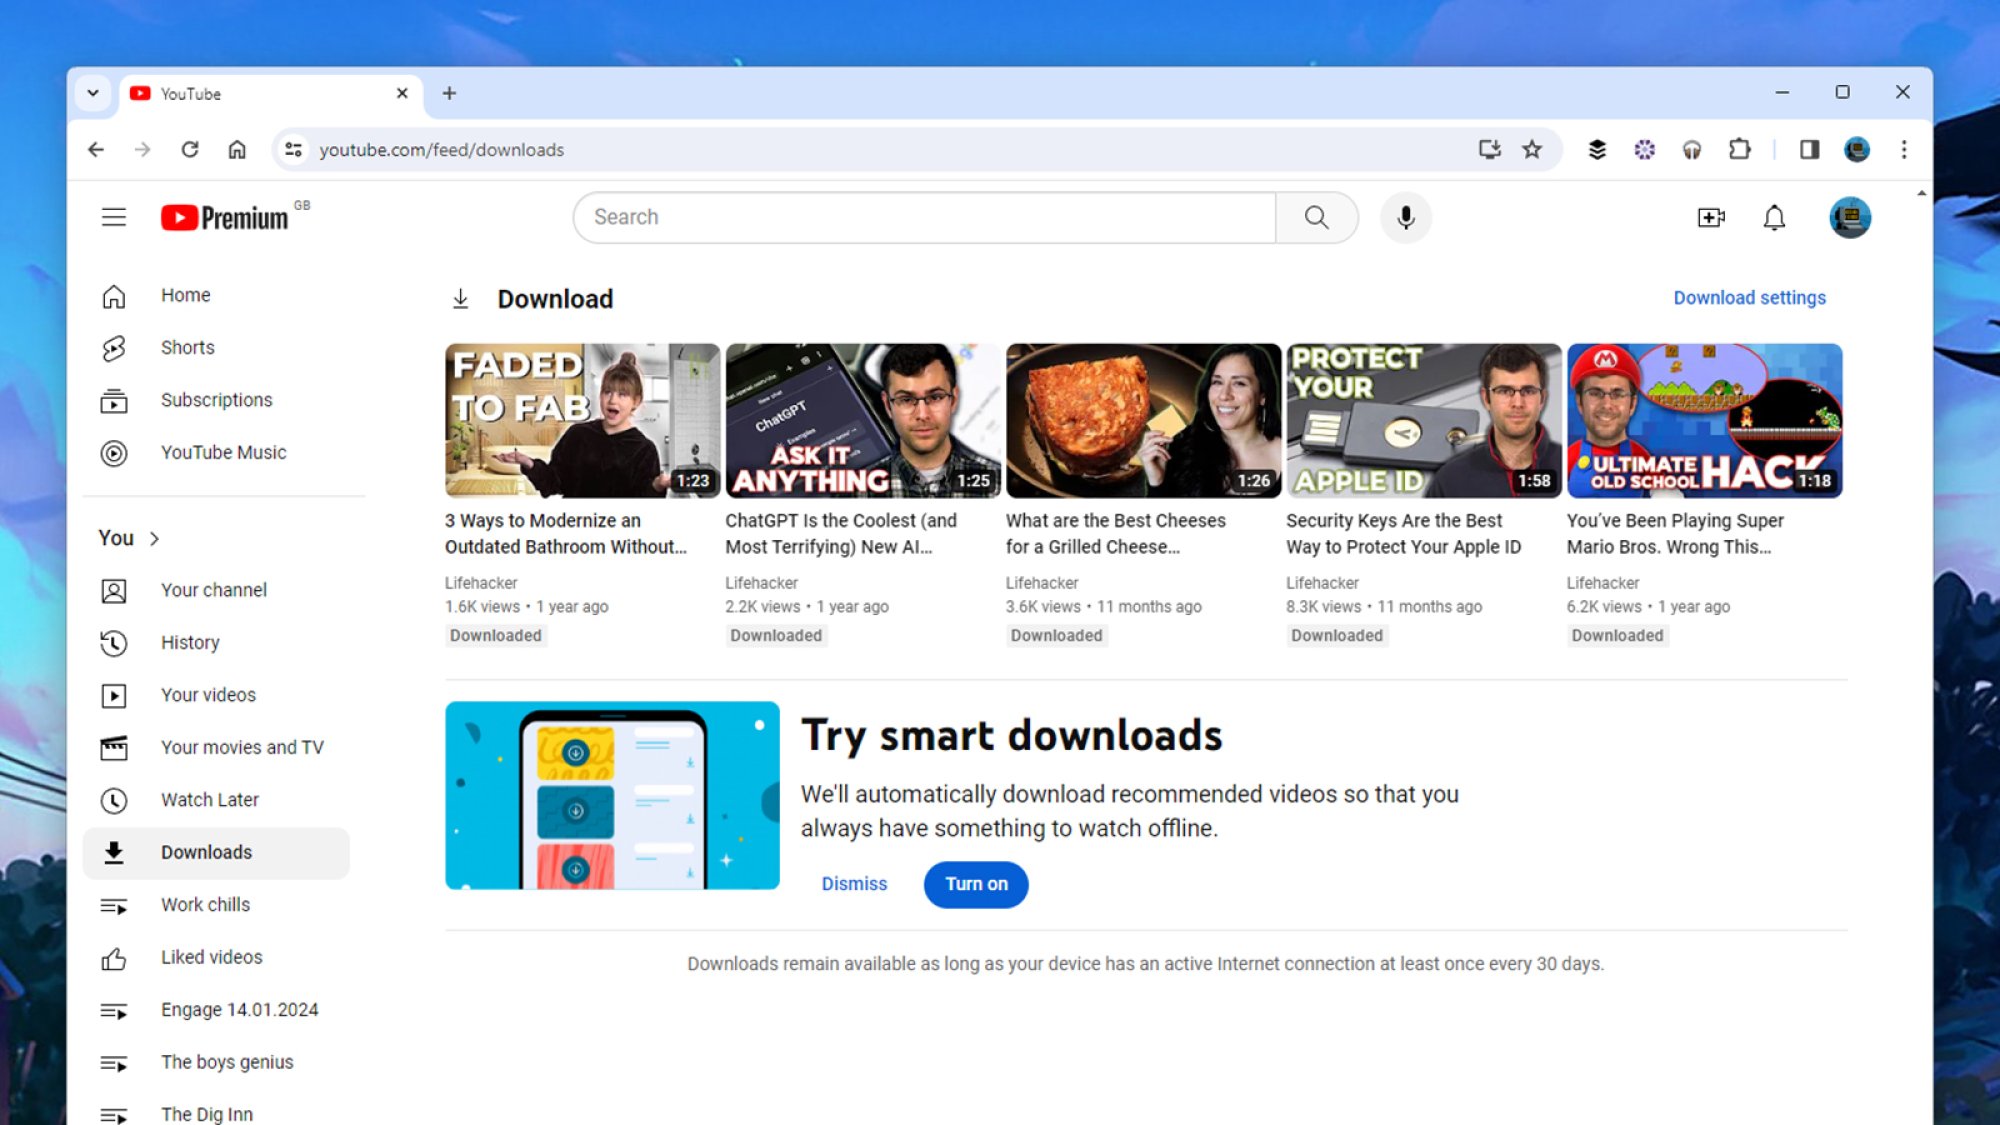Image resolution: width=2000 pixels, height=1125 pixels.
Task: Click the install app icon in address bar
Action: (x=1489, y=149)
